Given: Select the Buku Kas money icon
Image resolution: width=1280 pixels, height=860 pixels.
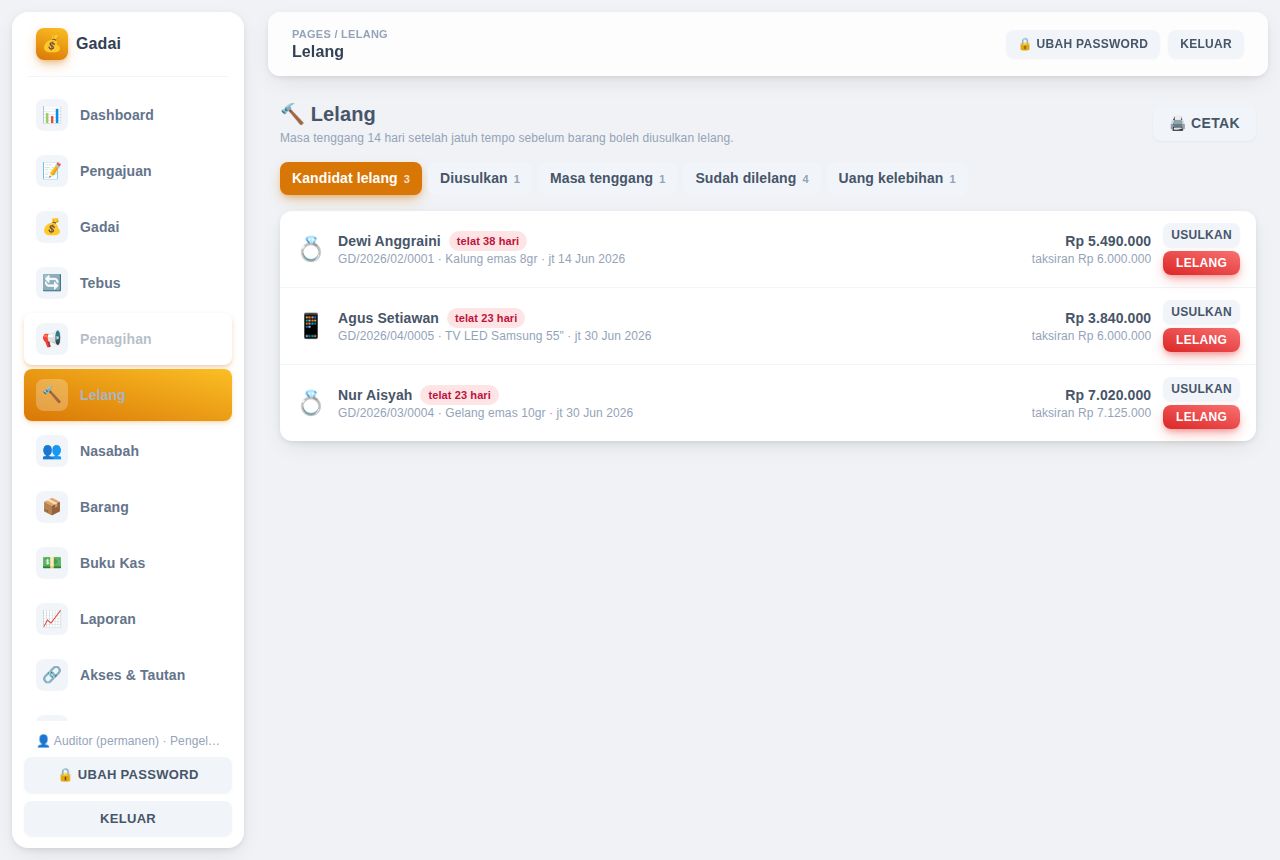Looking at the screenshot, I should pyautogui.click(x=52, y=563).
